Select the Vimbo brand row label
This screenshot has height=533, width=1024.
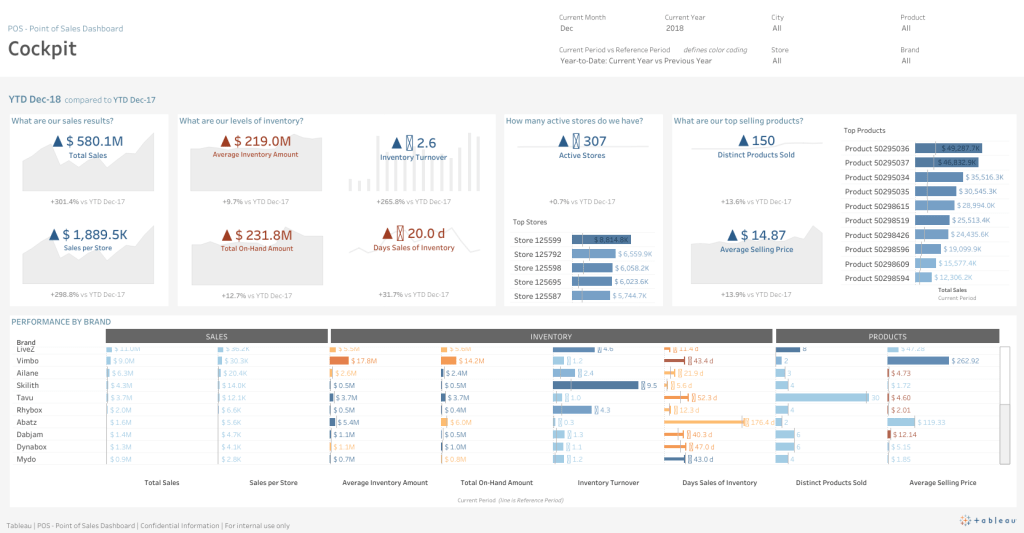point(29,360)
